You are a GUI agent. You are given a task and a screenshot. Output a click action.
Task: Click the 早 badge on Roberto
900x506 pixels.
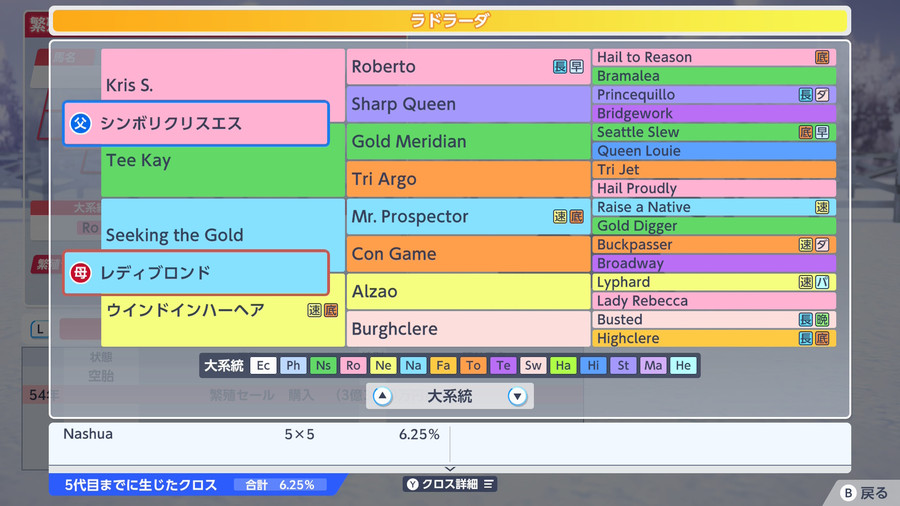pyautogui.click(x=576, y=67)
